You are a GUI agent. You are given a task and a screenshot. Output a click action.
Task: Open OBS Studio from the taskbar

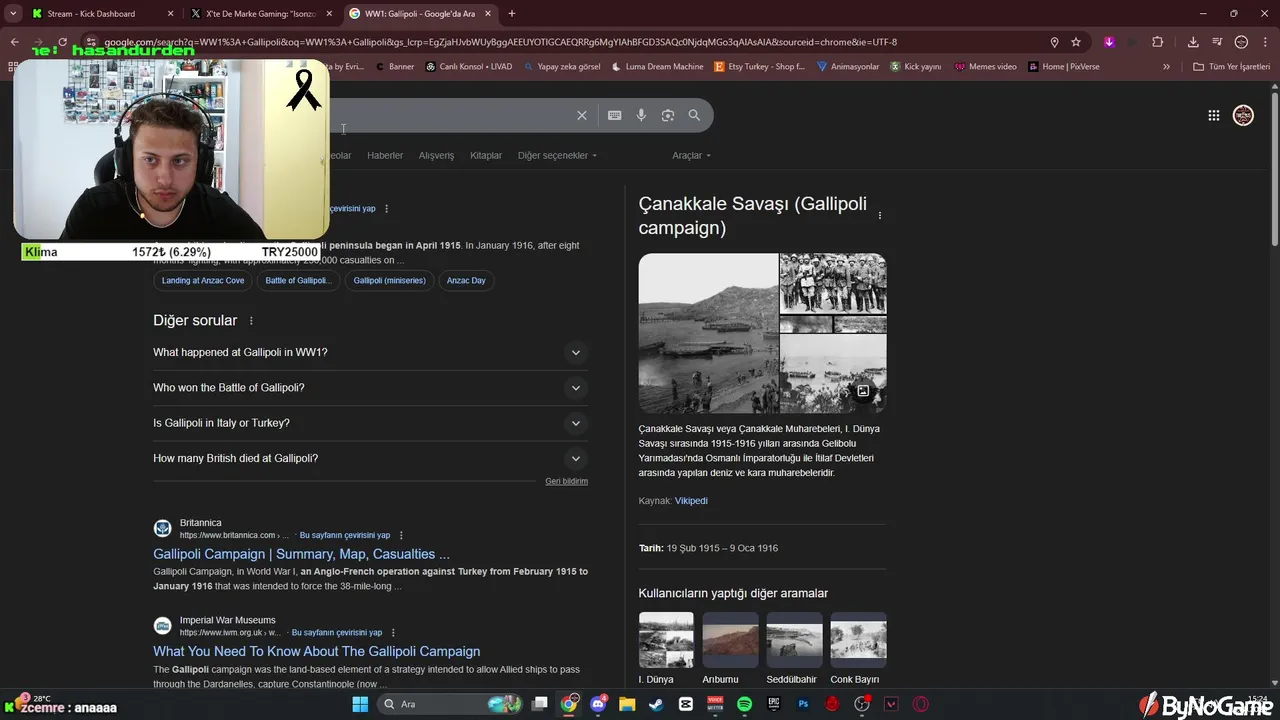pos(862,704)
